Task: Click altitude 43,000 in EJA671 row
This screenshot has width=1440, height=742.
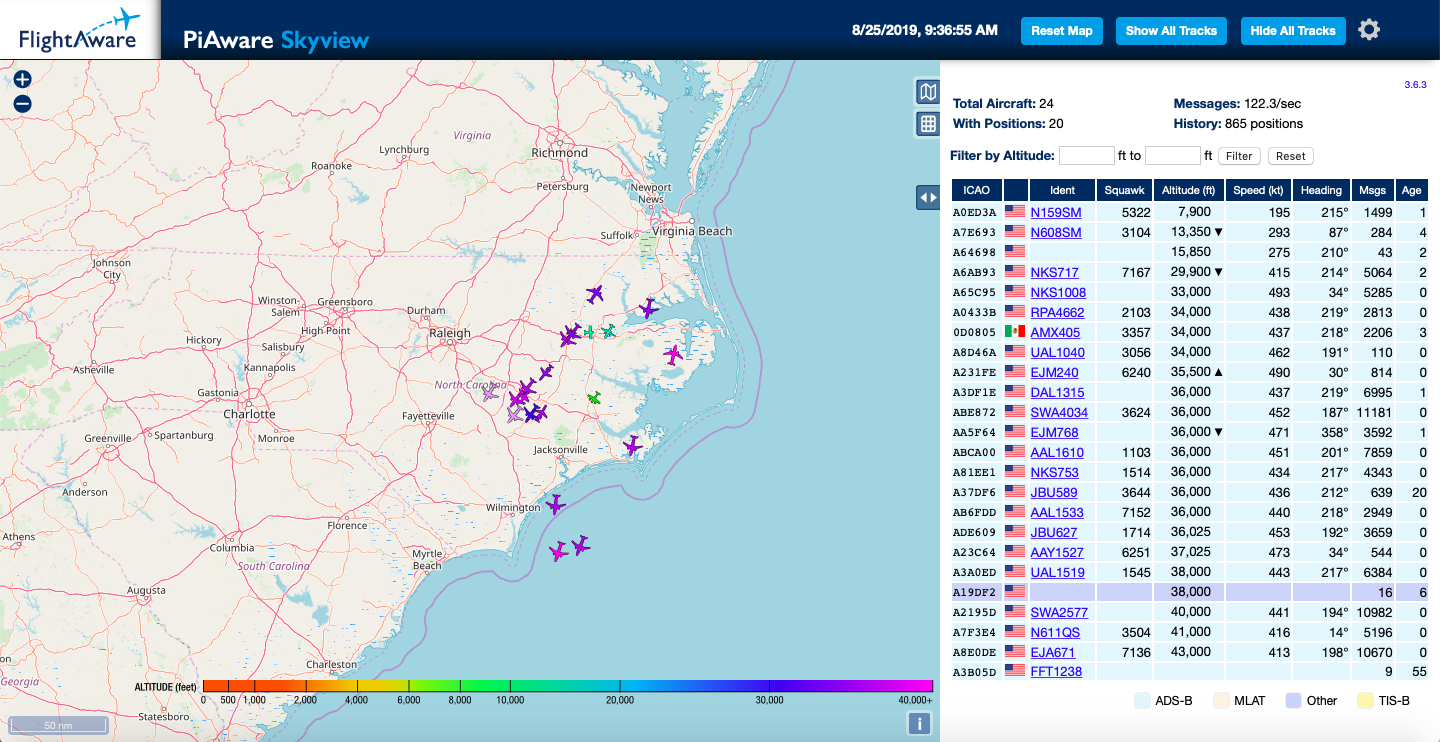Action: pyautogui.click(x=1191, y=652)
